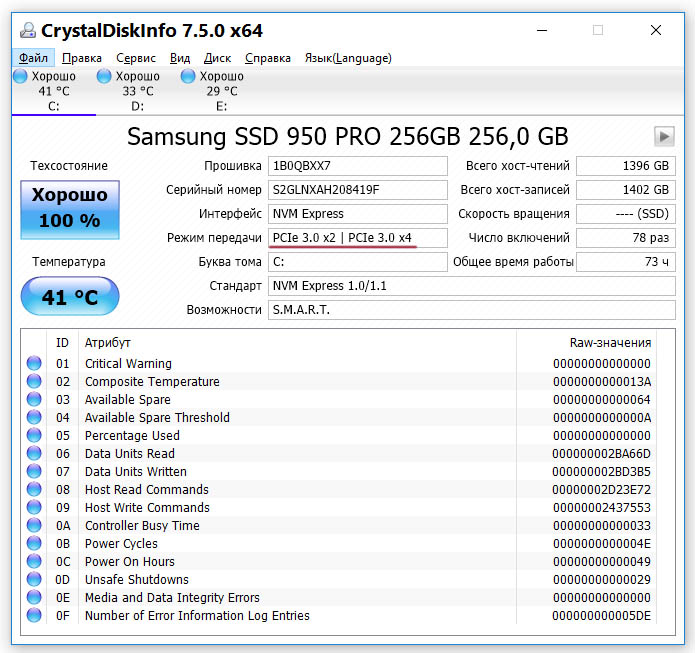Select the Data Units Written attribute name
This screenshot has height=653, width=695.
[136, 472]
